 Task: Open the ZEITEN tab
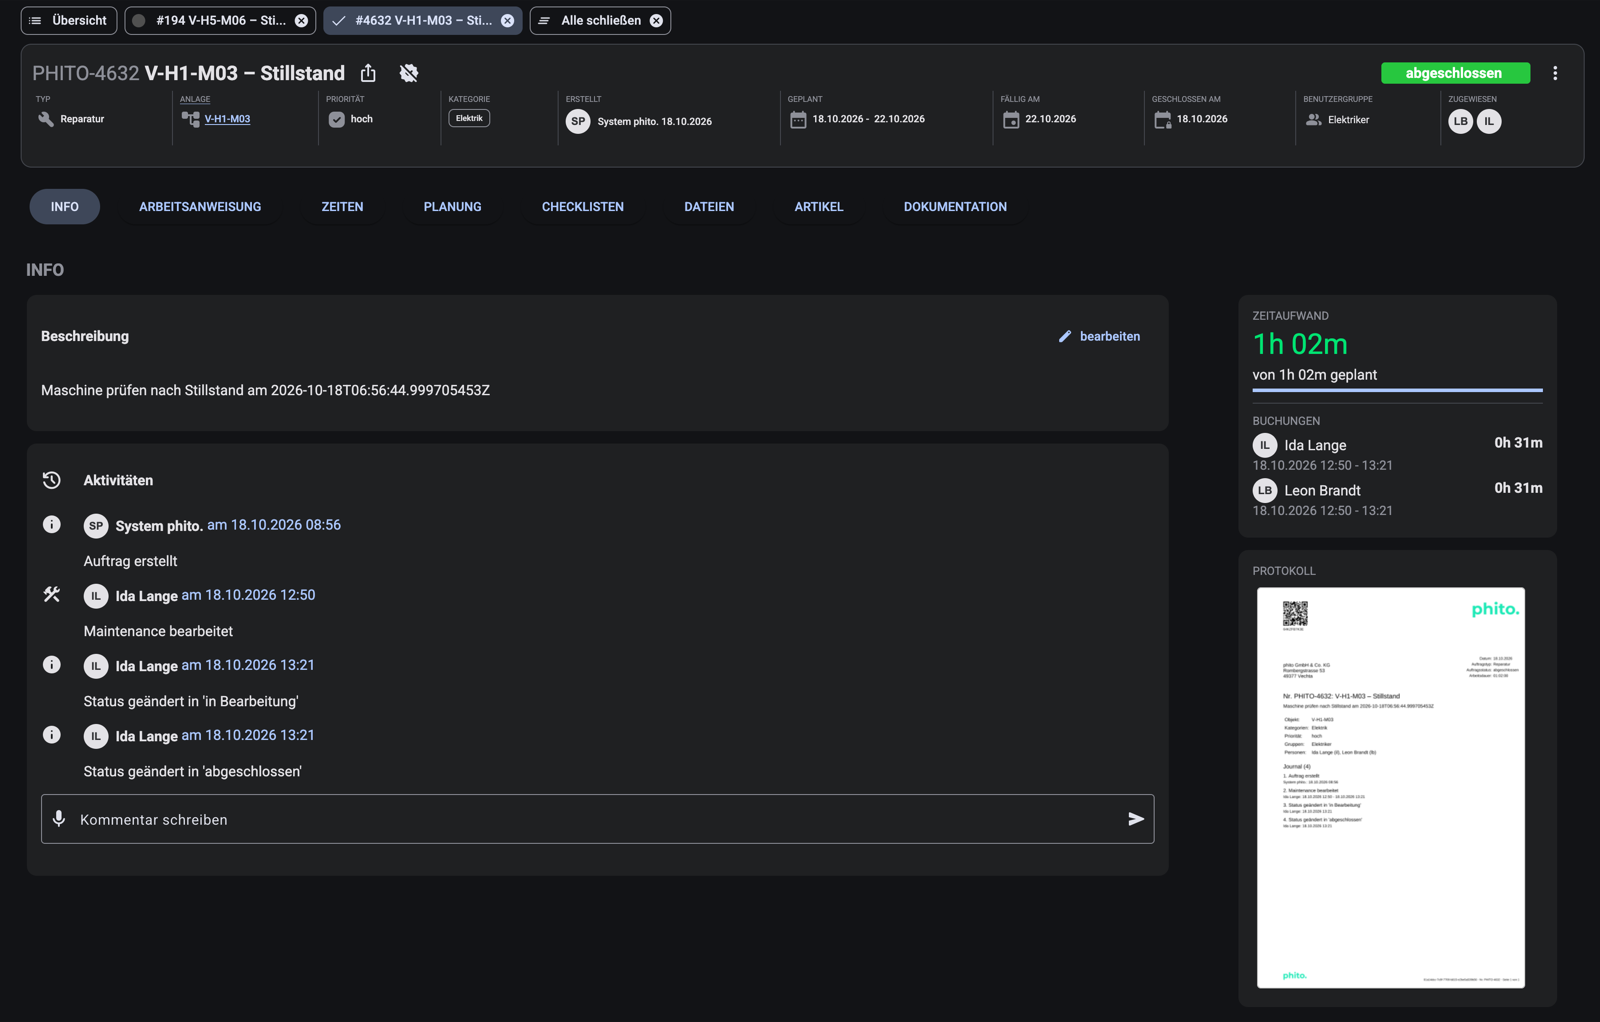pos(342,207)
